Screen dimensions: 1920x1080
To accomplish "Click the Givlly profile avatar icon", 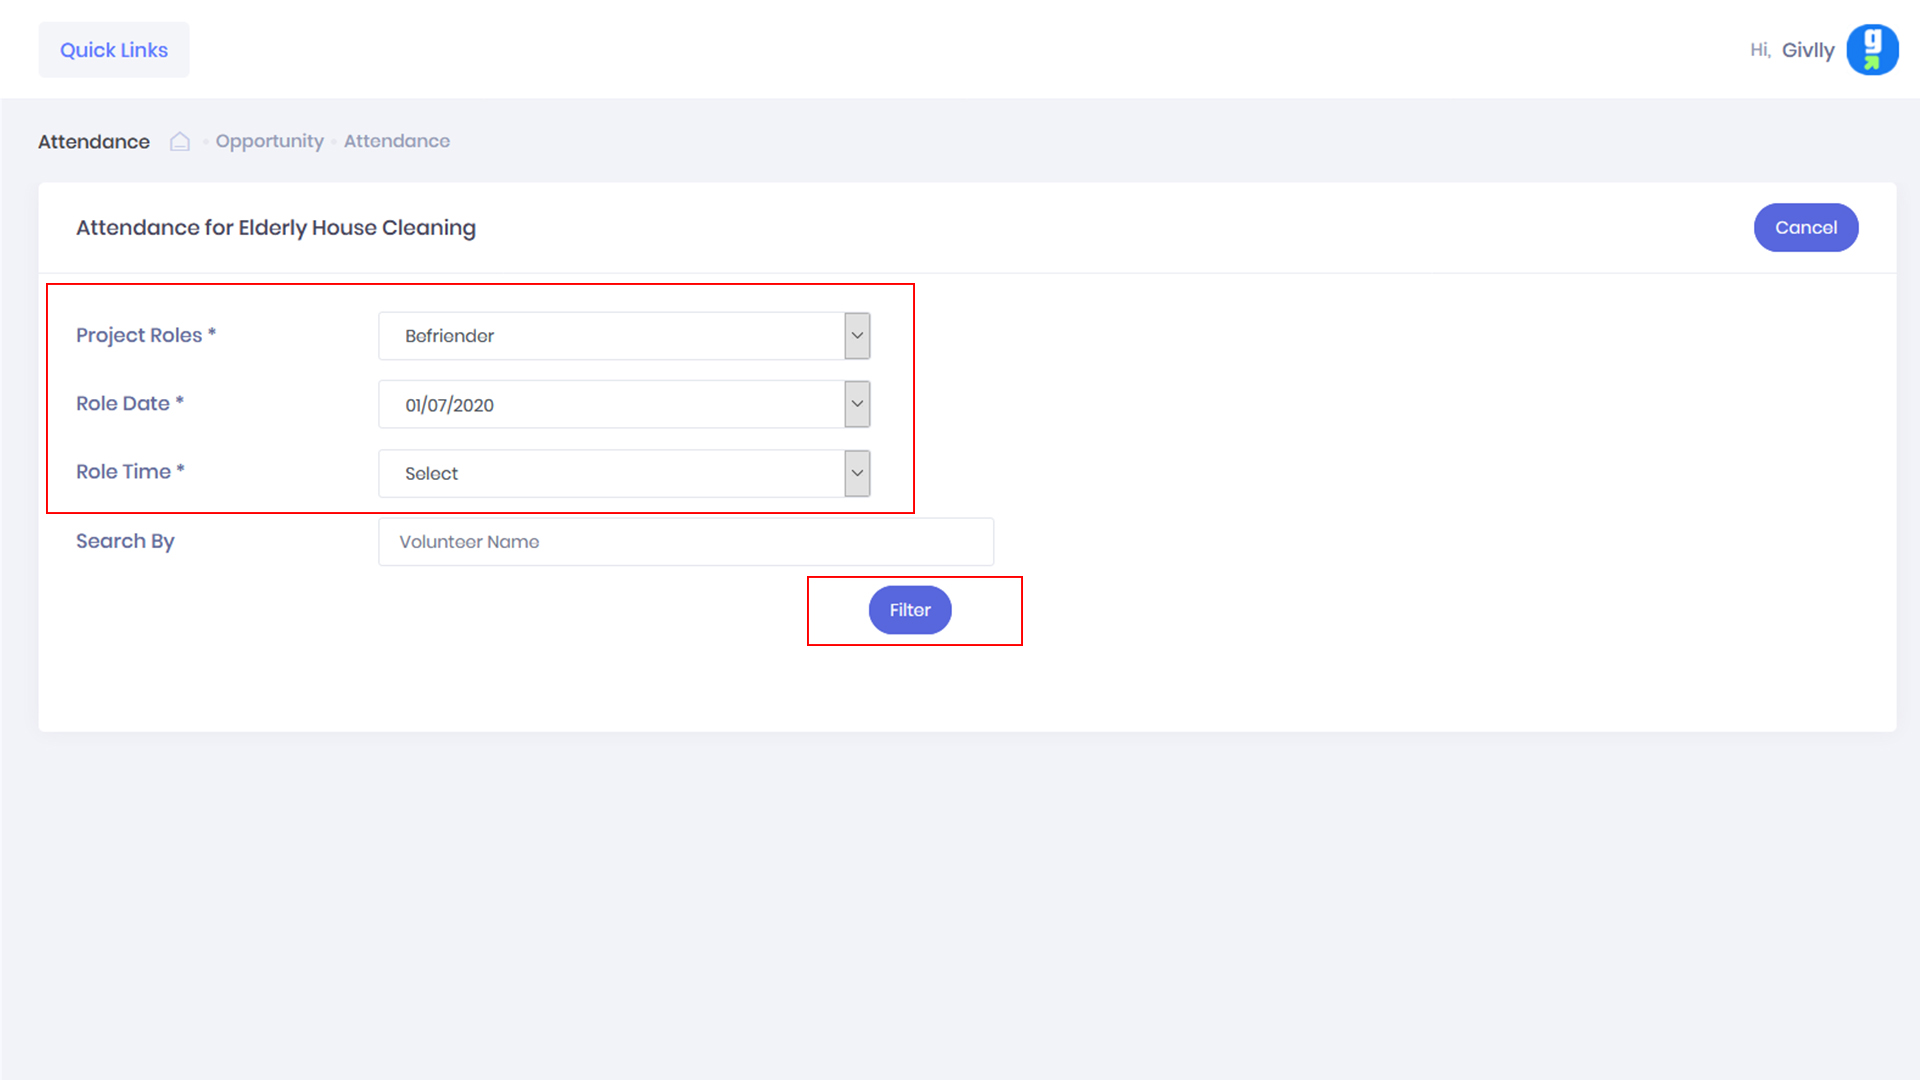I will coord(1871,50).
